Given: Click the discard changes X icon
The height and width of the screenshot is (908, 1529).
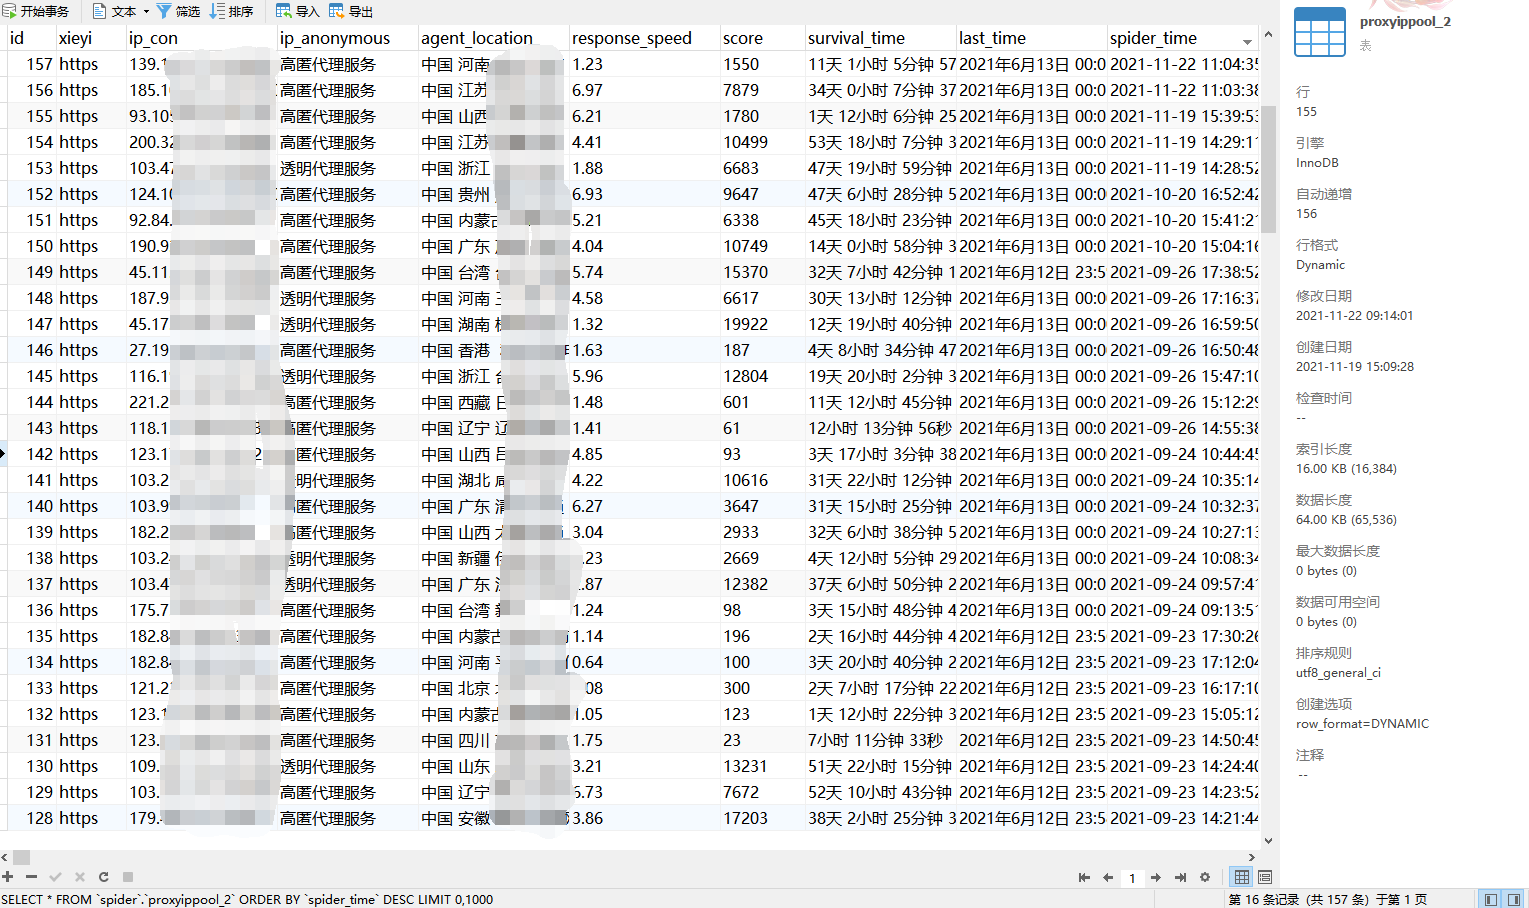Looking at the screenshot, I should point(79,877).
